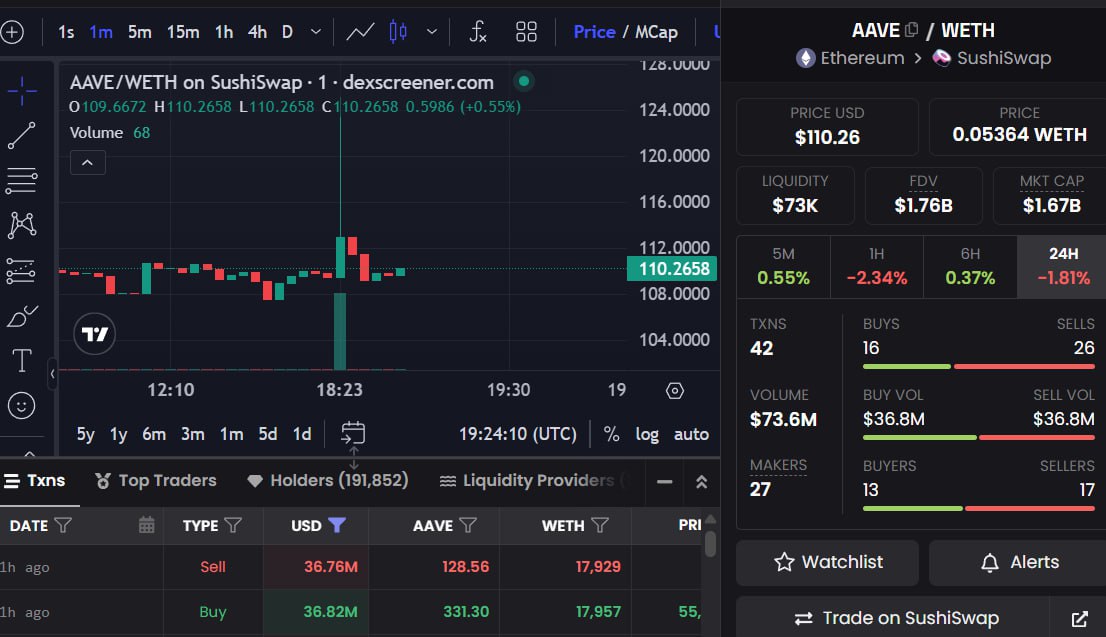Switch to the Top Traders tab
Image resolution: width=1106 pixels, height=637 pixels.
[x=156, y=480]
